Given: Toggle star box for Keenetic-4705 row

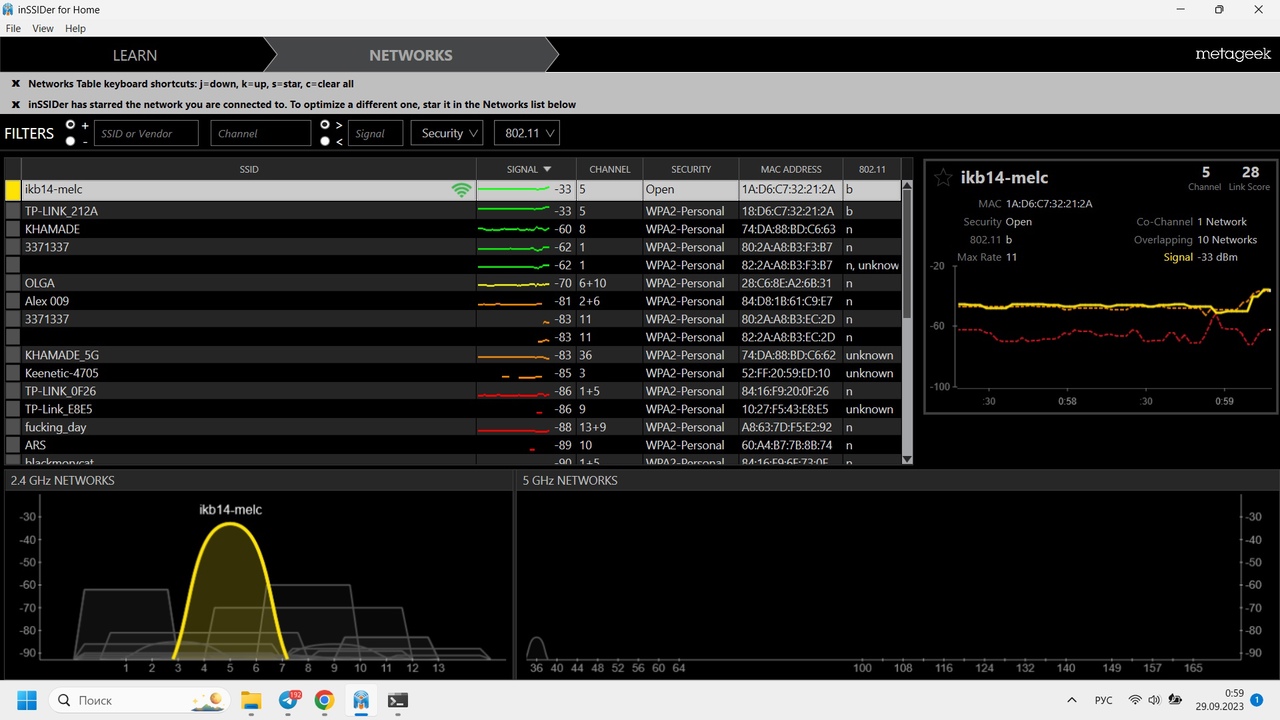Looking at the screenshot, I should tap(13, 373).
